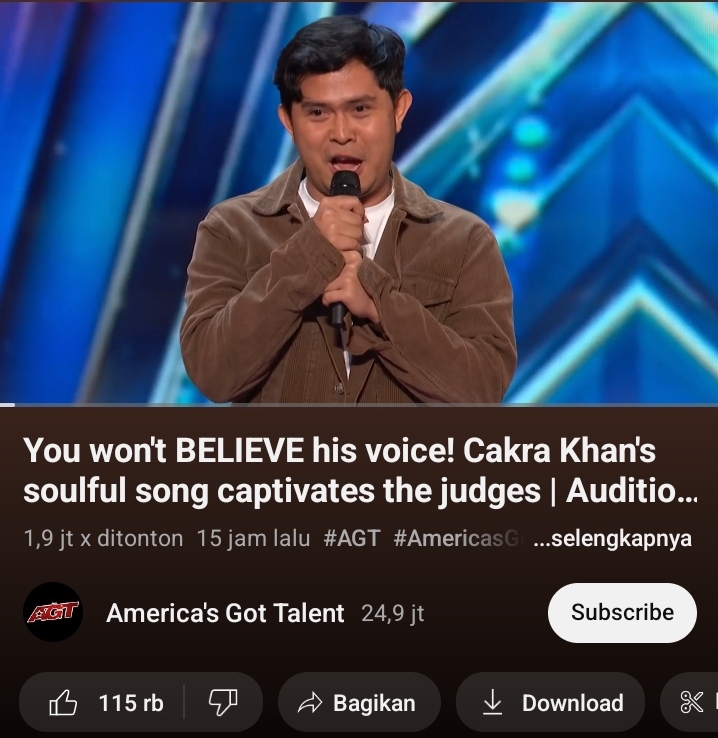The width and height of the screenshot is (718, 738).
Task: Open the AGT channel avatar
Action: tap(53, 612)
